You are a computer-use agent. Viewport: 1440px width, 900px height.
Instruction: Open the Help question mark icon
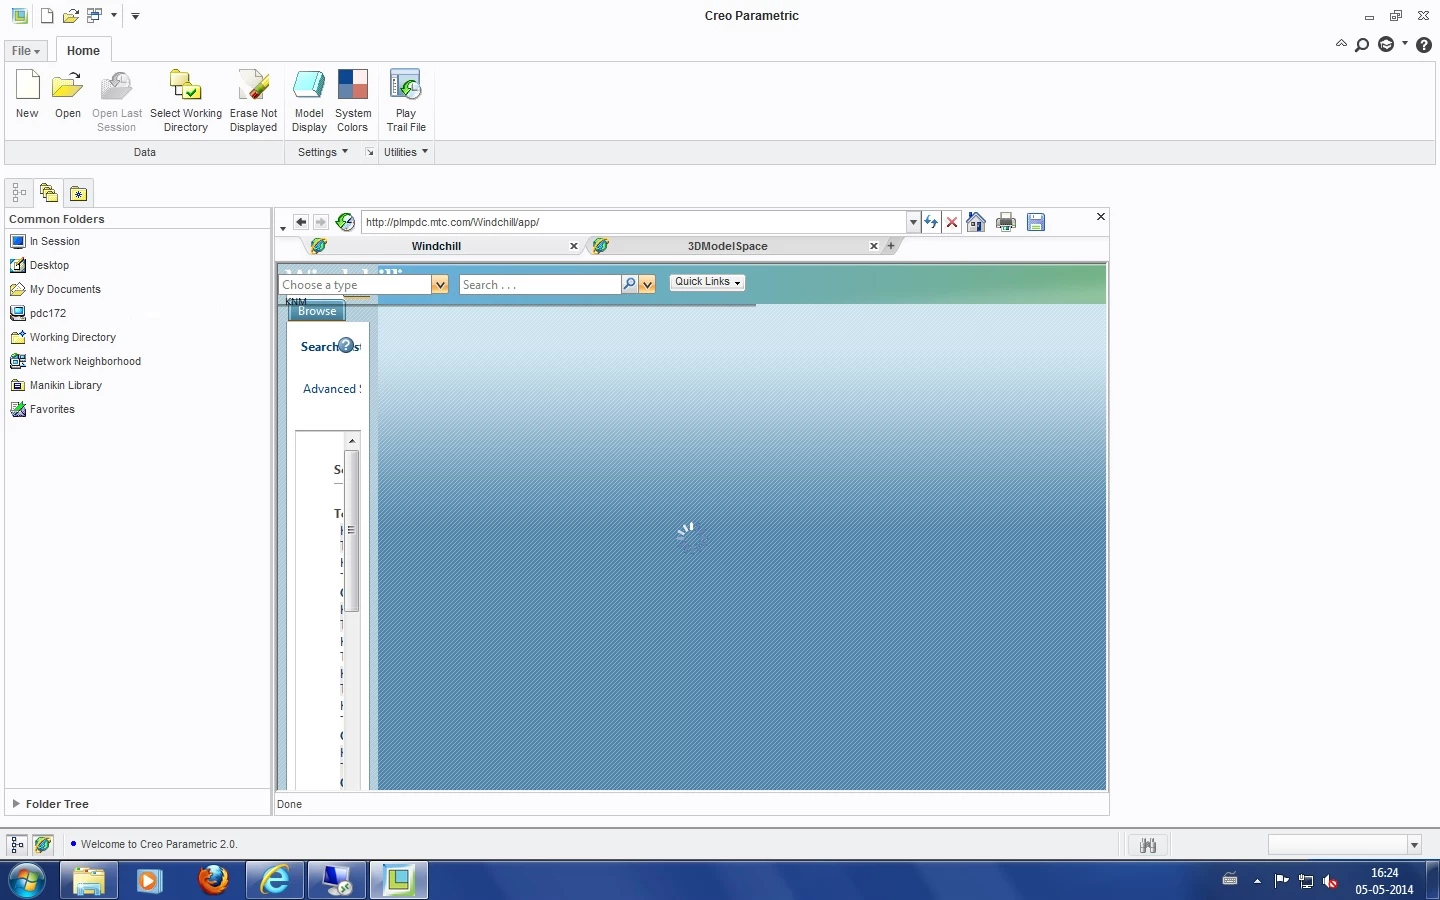coord(1424,45)
